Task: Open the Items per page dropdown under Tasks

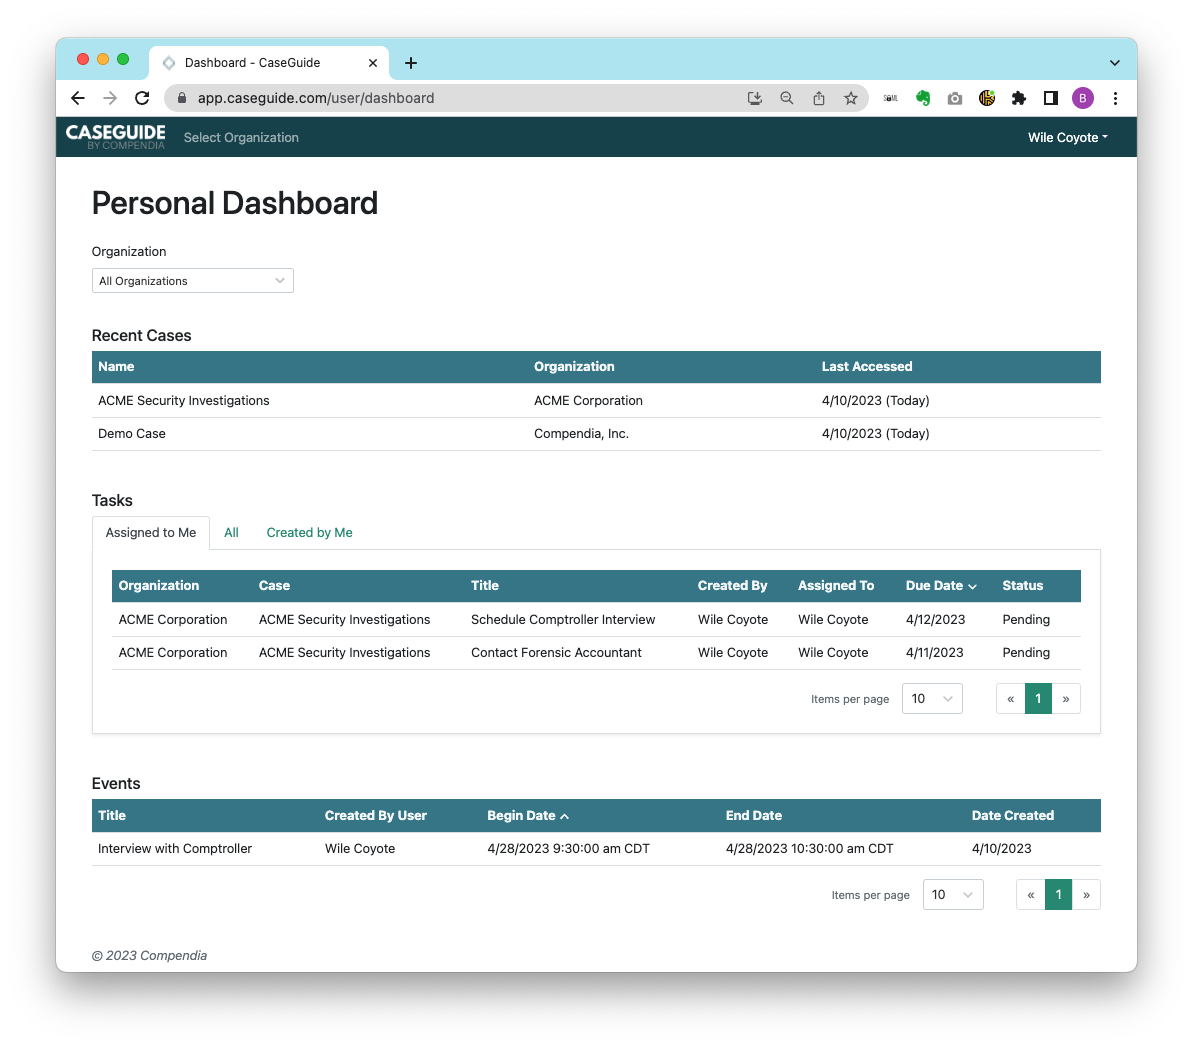Action: click(931, 698)
